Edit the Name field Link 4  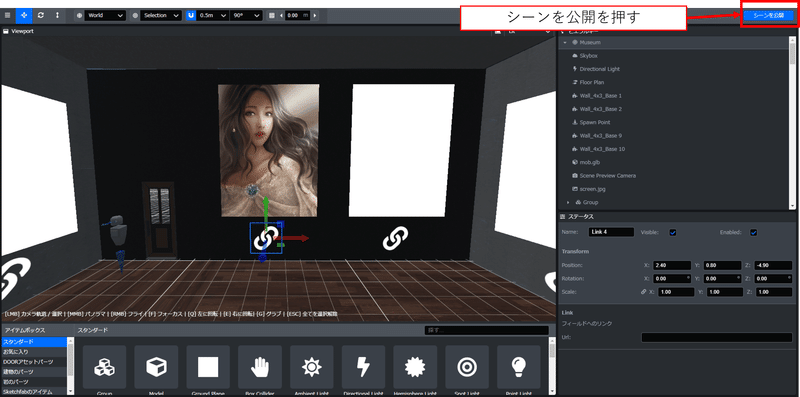click(x=611, y=232)
